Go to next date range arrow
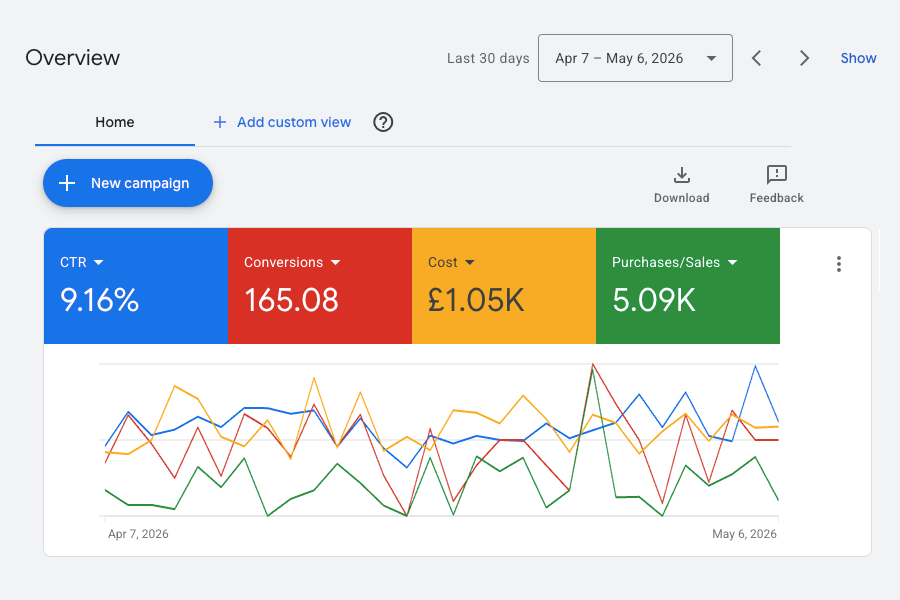This screenshot has width=900, height=600. coord(804,58)
